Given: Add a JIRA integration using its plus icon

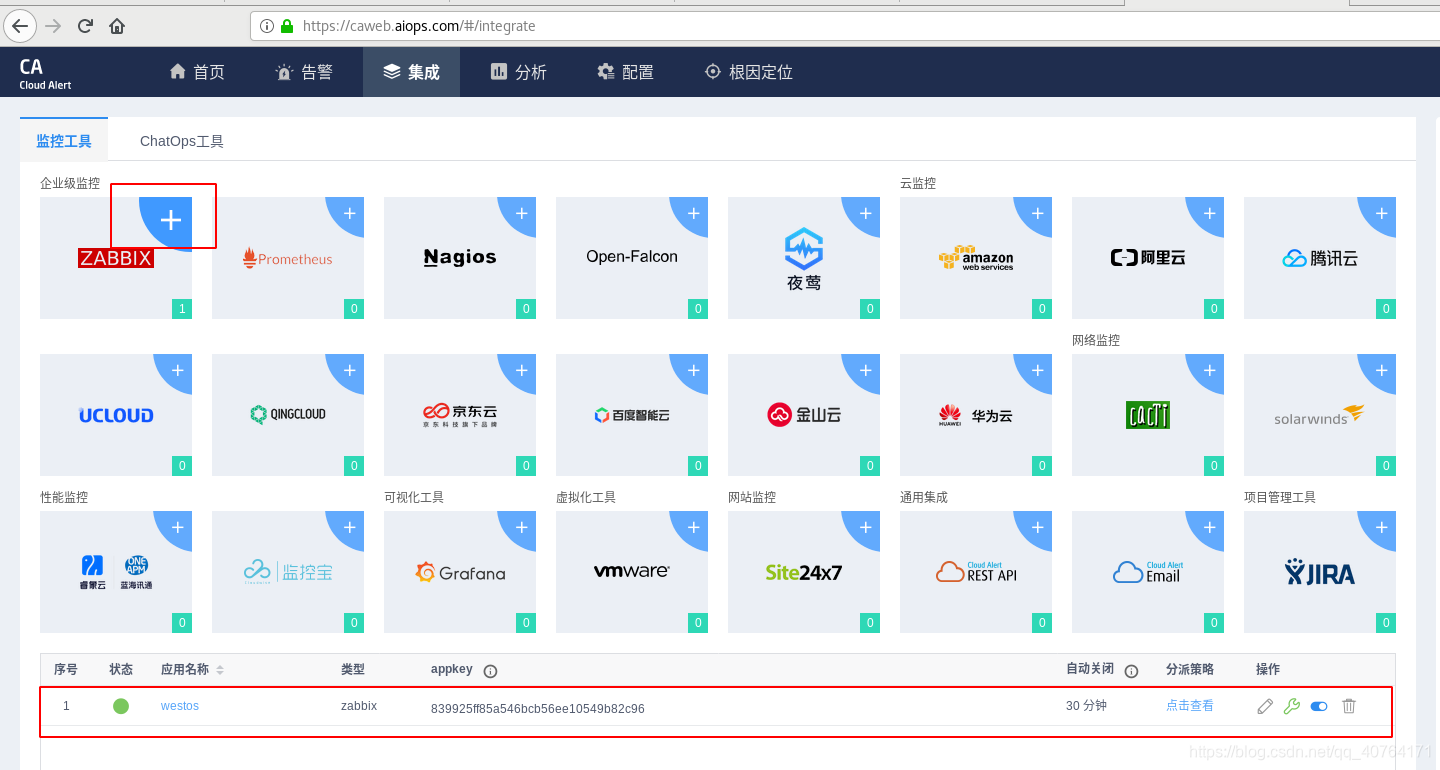Looking at the screenshot, I should point(1381,527).
